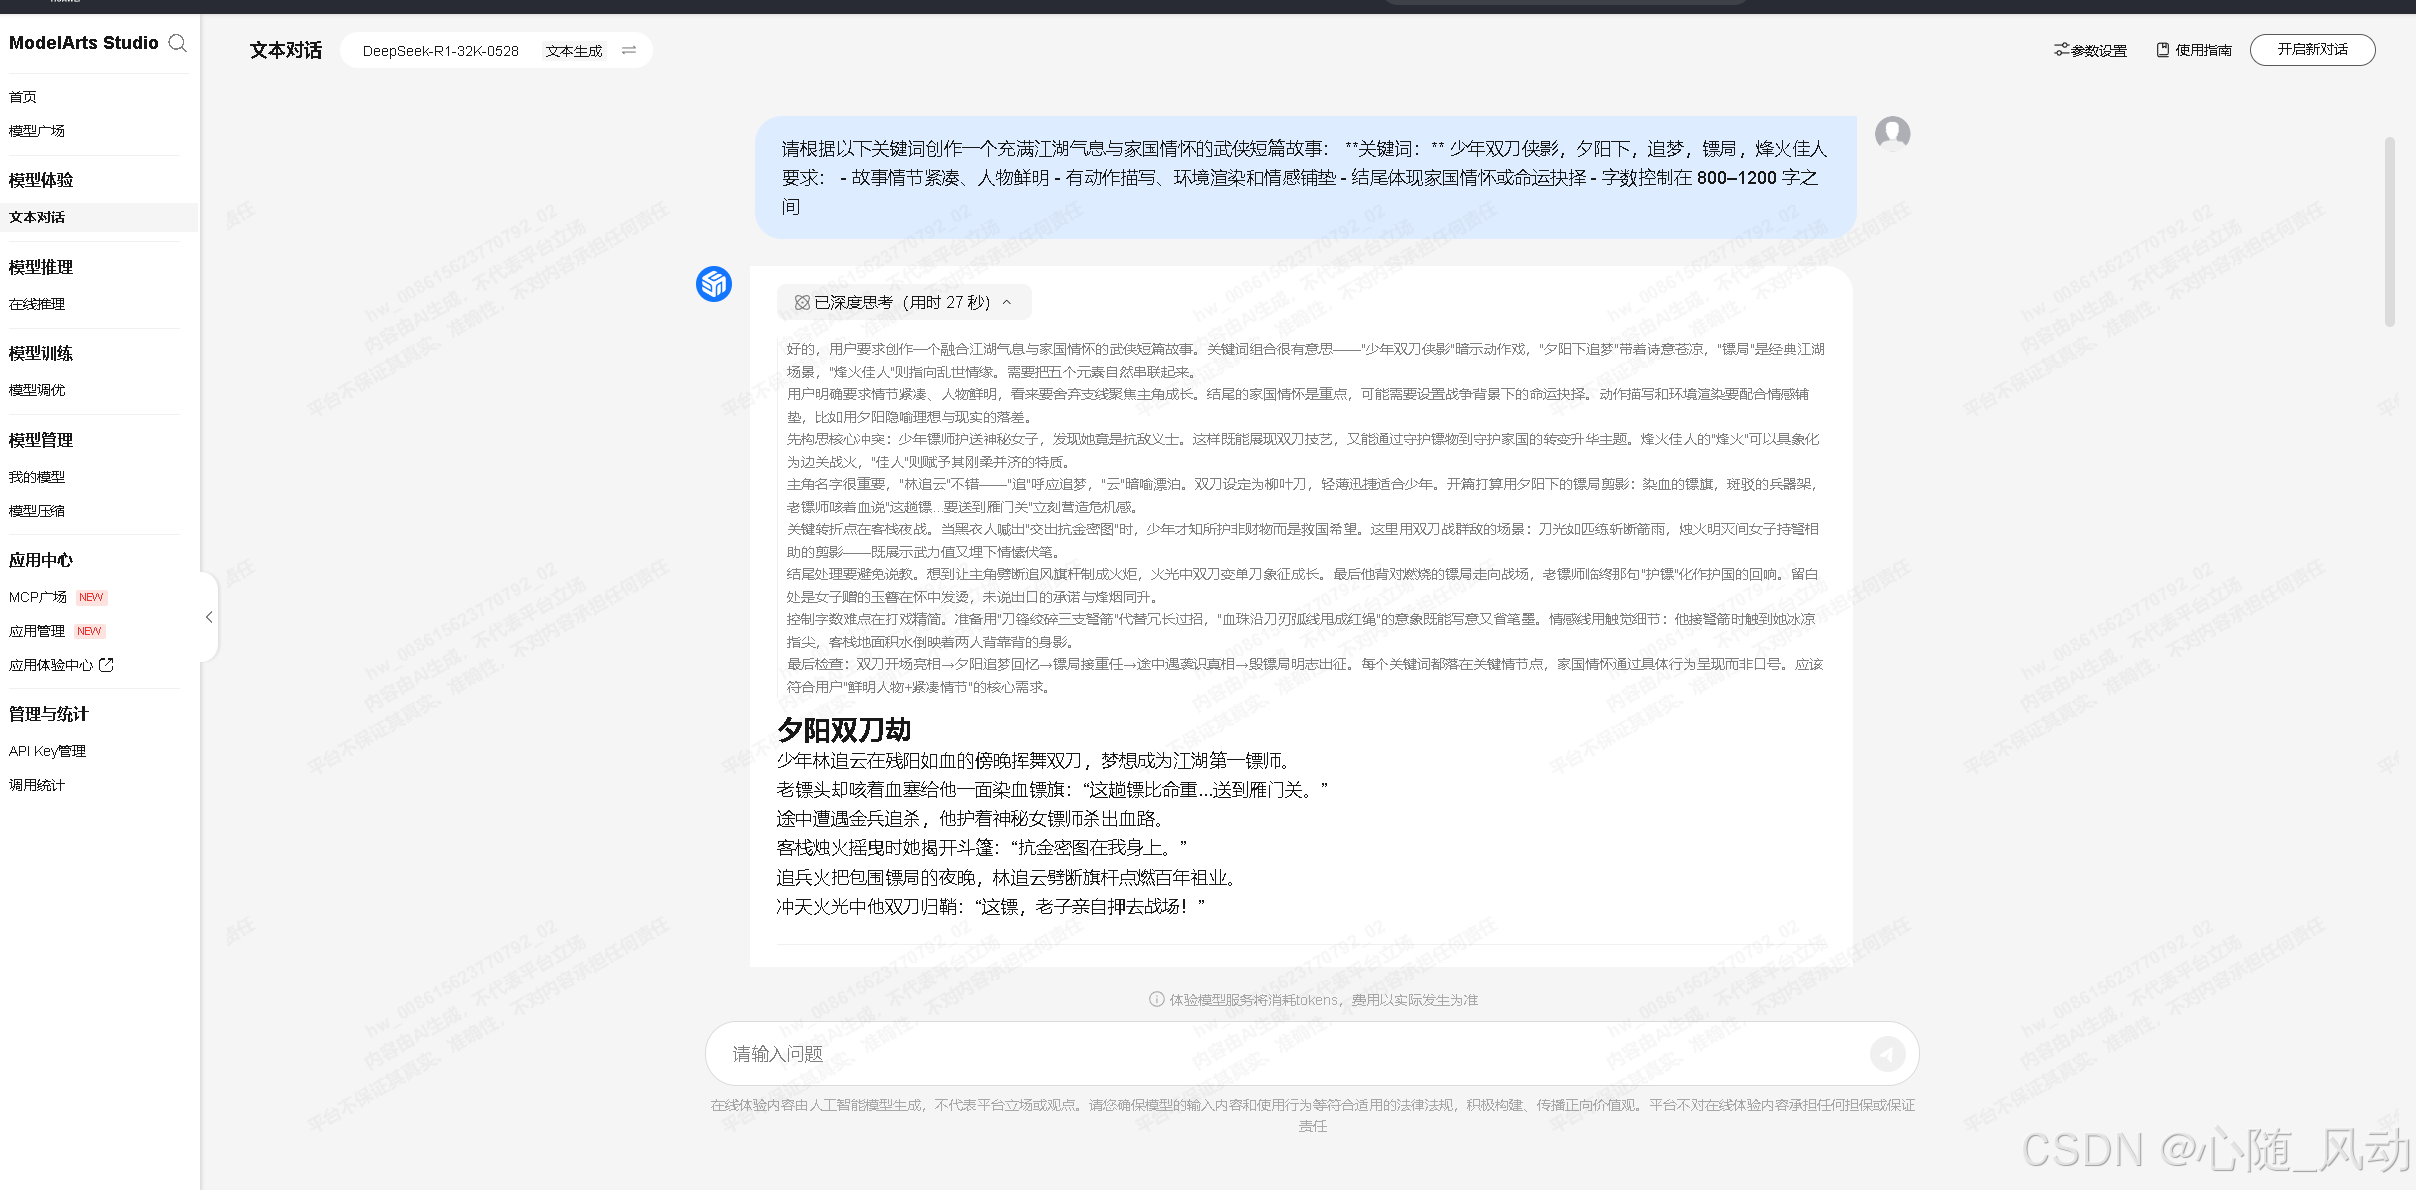The image size is (2416, 1190).
Task: Click the search icon beside ModelArts Studio
Action: coord(178,43)
